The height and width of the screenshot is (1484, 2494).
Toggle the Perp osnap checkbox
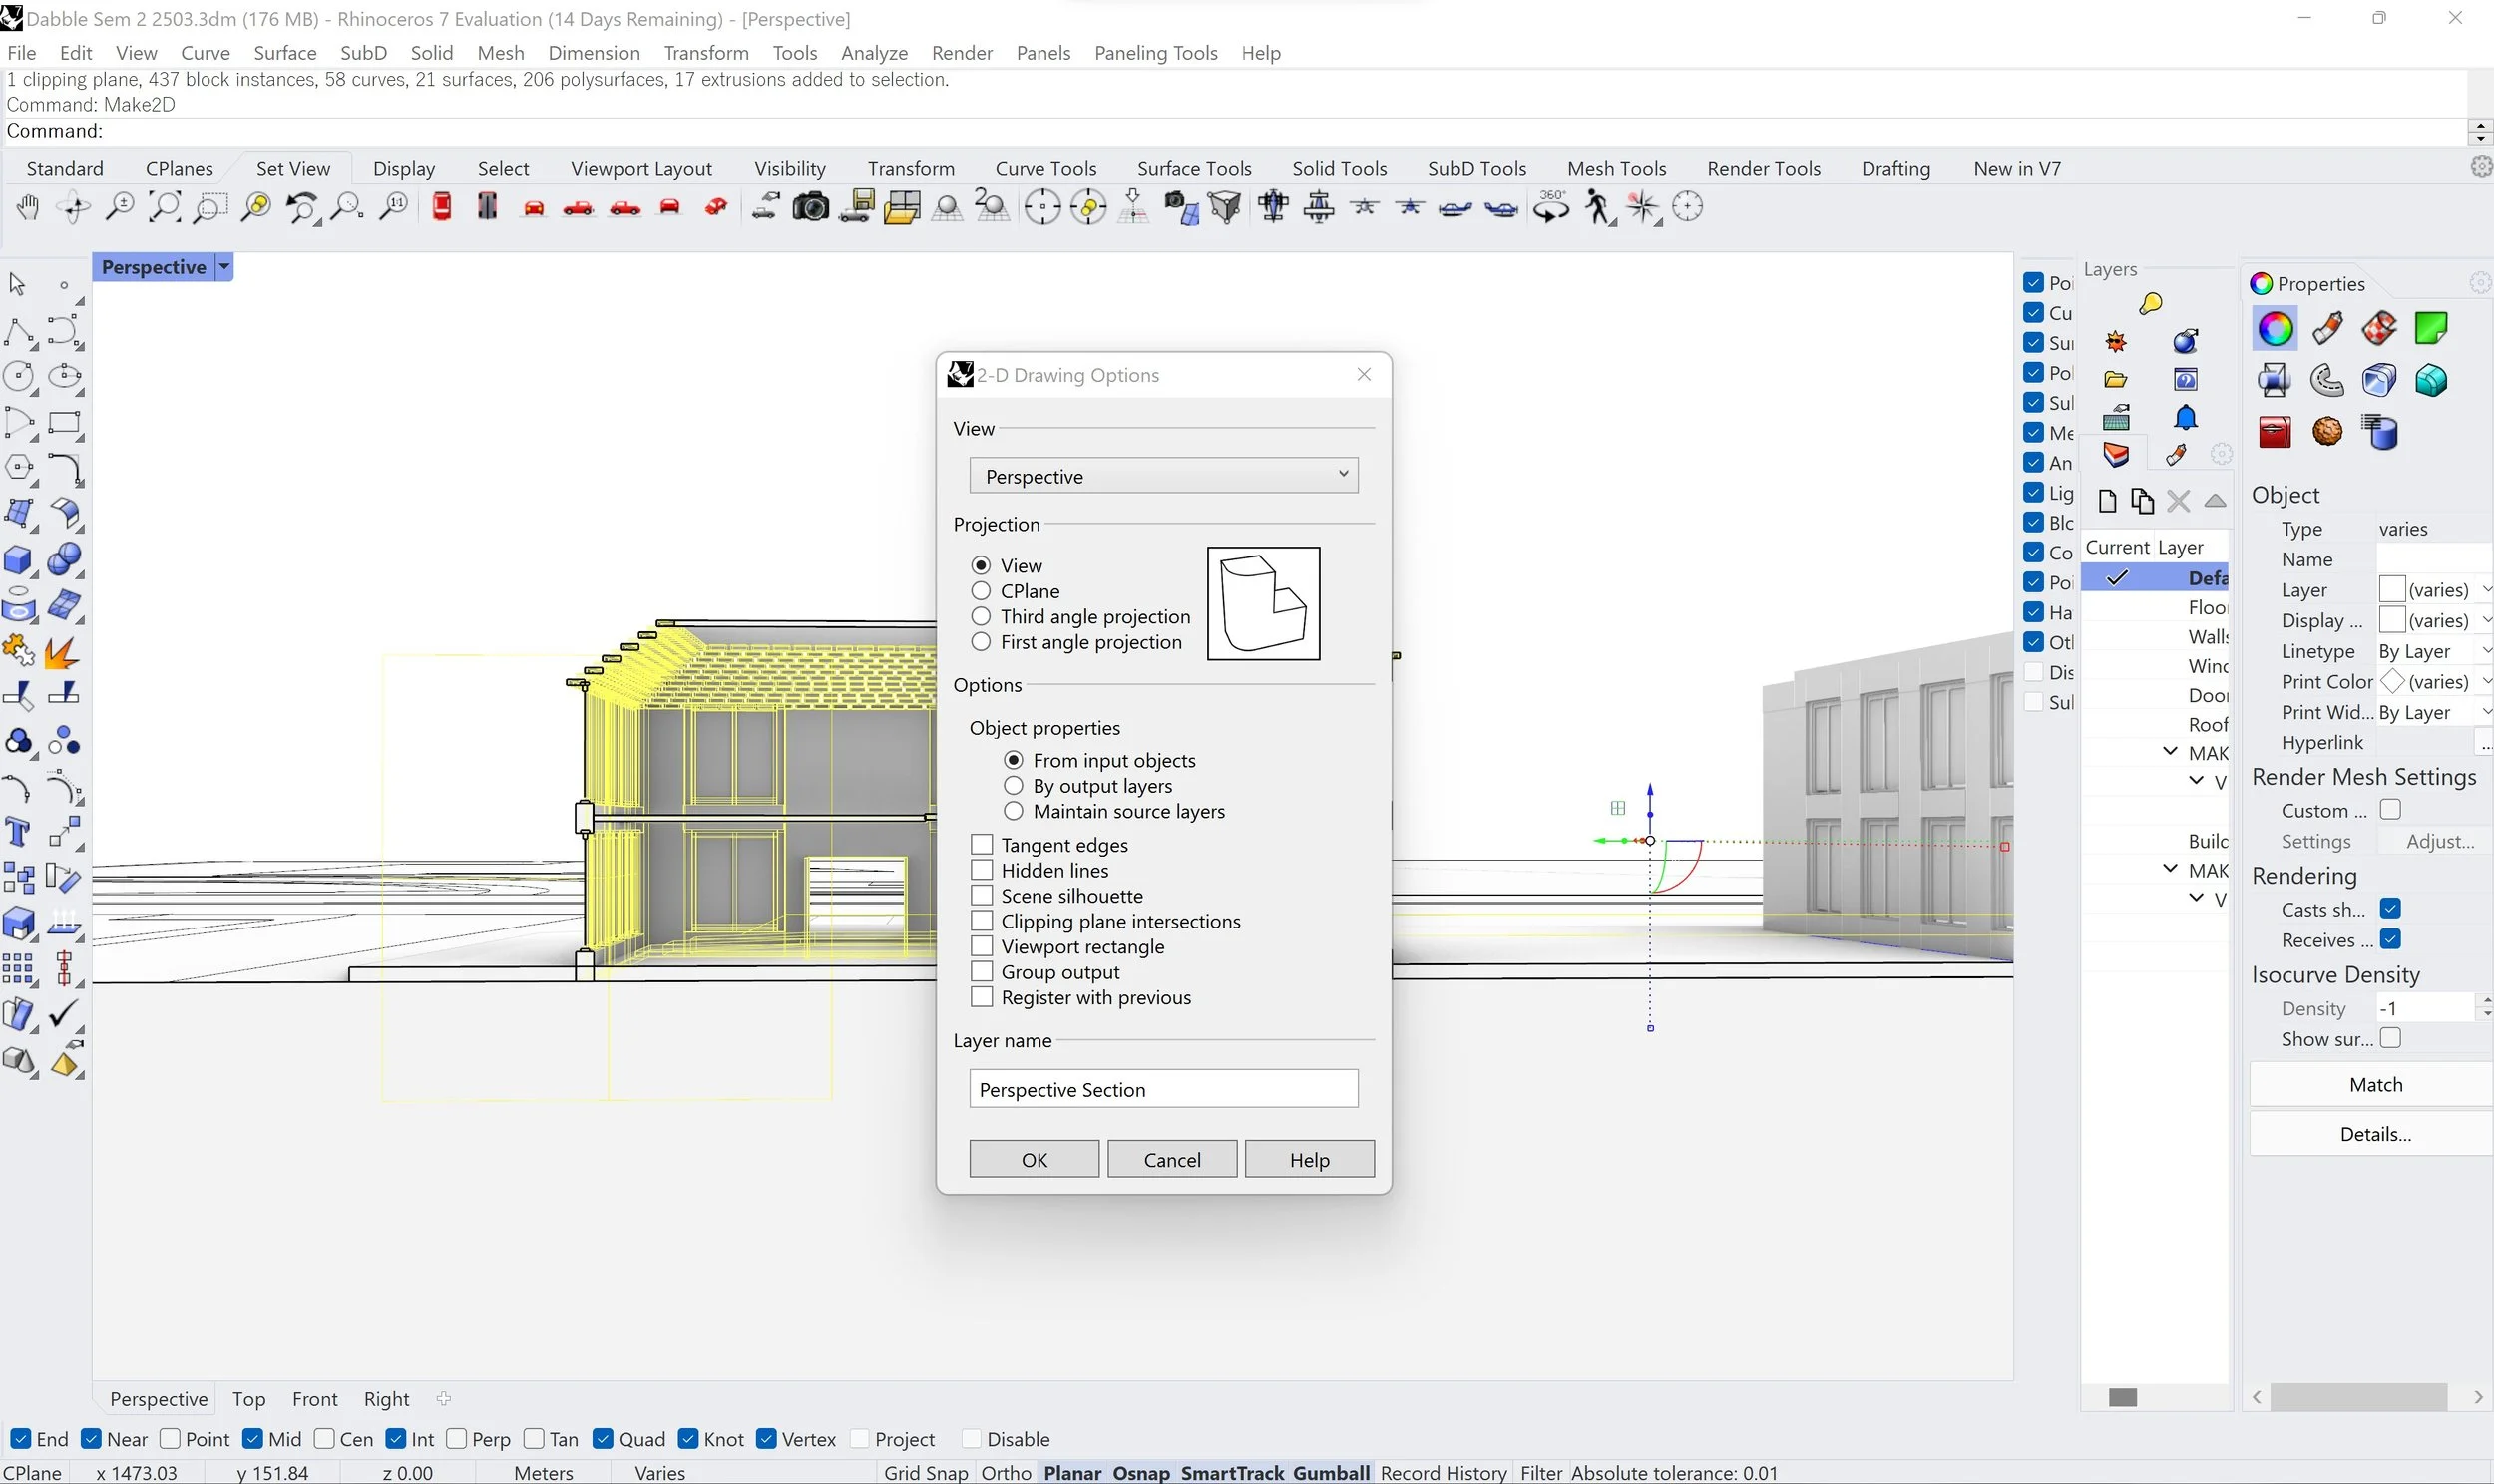coord(457,1439)
